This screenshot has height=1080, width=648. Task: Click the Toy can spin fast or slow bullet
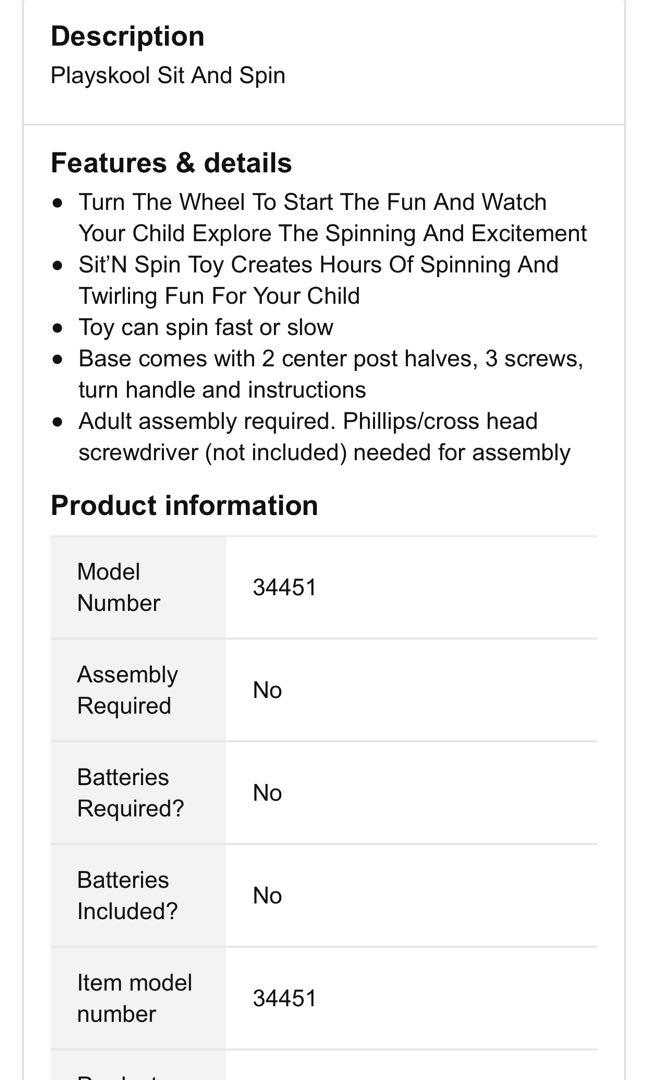tap(206, 327)
